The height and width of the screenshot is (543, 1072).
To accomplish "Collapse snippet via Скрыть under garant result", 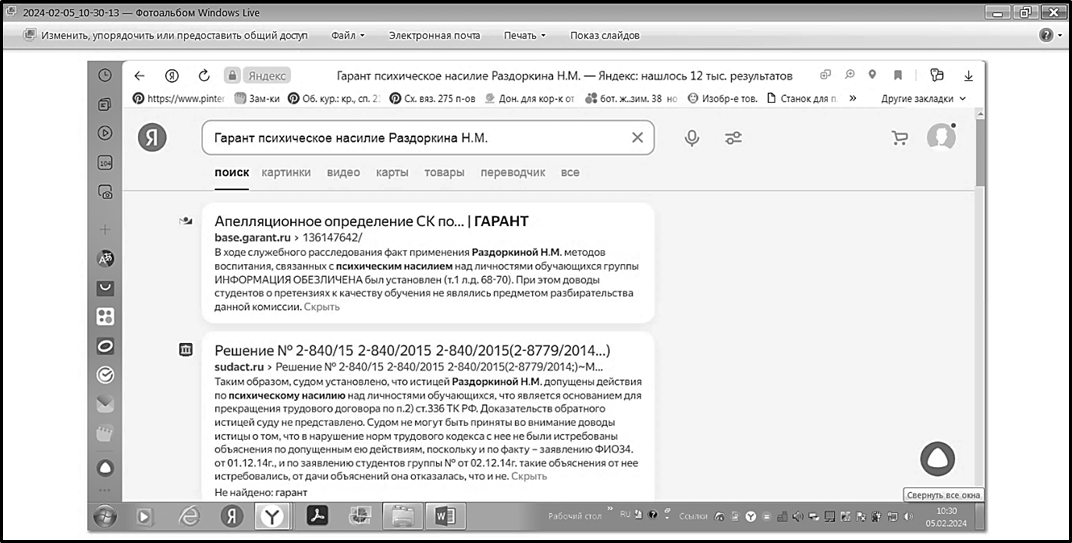I will click(x=322, y=307).
